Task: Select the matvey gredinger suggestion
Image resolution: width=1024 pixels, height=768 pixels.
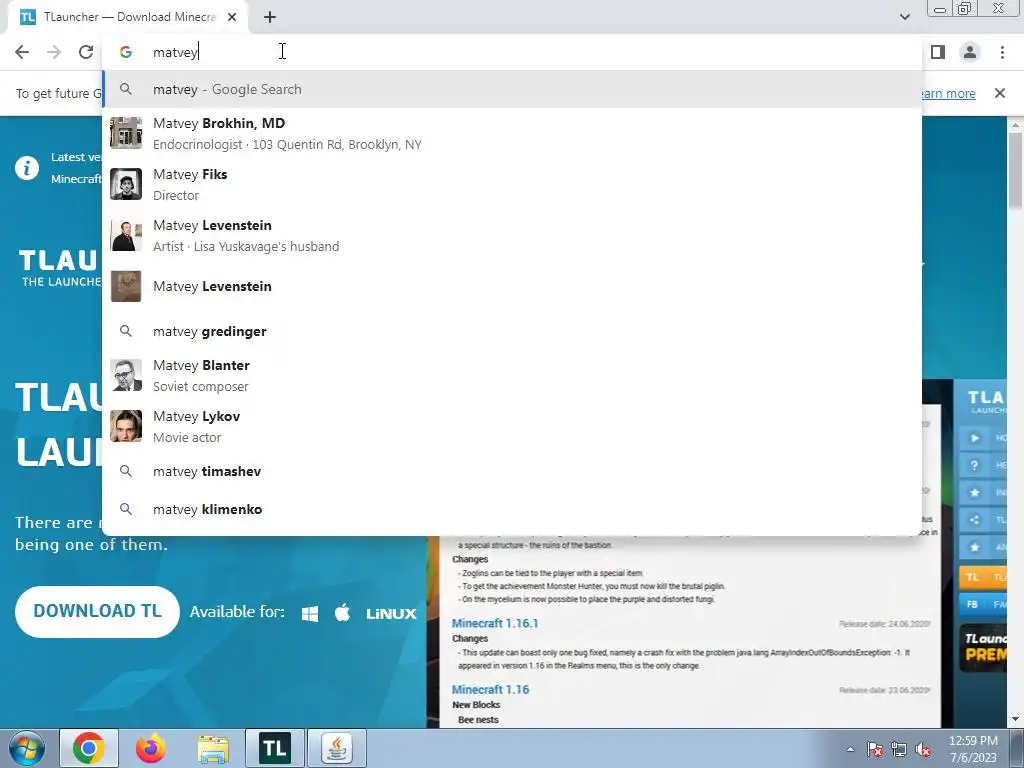Action: 512,331
